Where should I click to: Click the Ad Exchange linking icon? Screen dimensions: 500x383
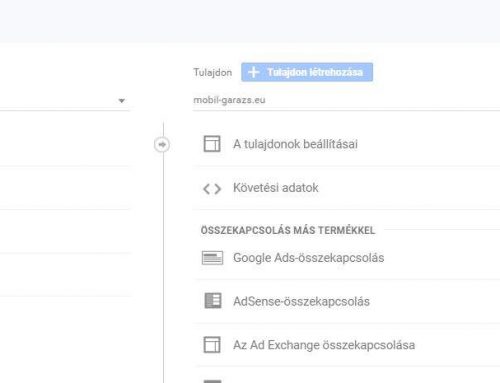(x=212, y=344)
